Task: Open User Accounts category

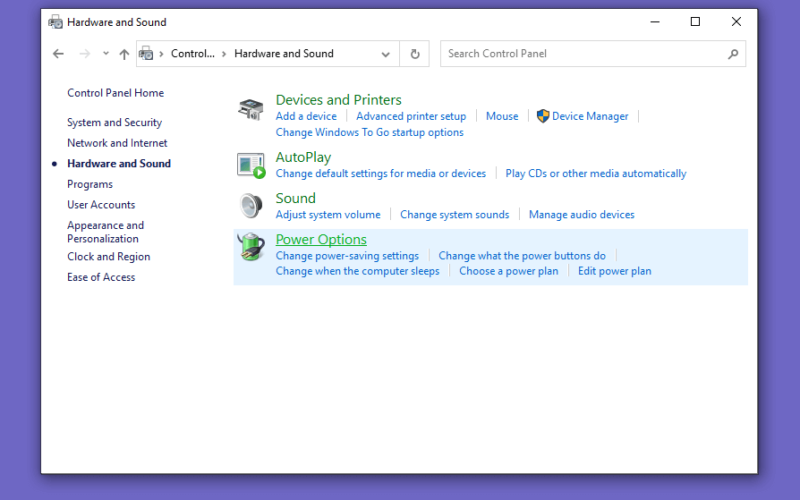Action: click(x=101, y=205)
